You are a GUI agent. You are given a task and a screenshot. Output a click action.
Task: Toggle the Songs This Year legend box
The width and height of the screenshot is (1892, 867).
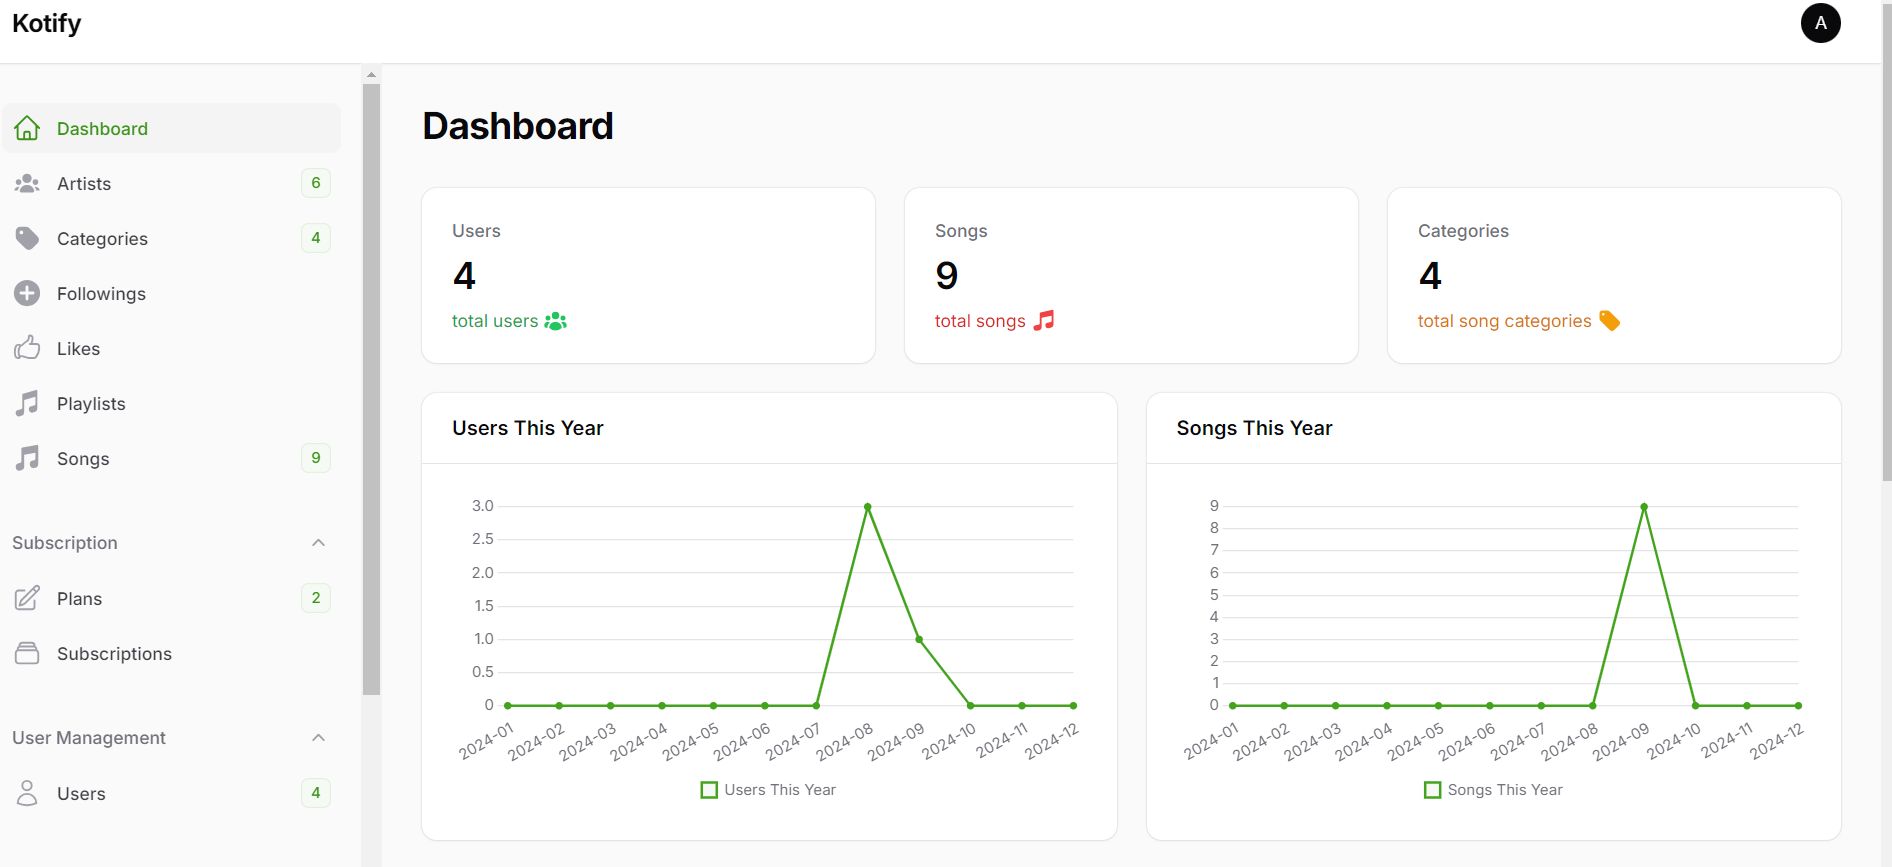(1432, 790)
